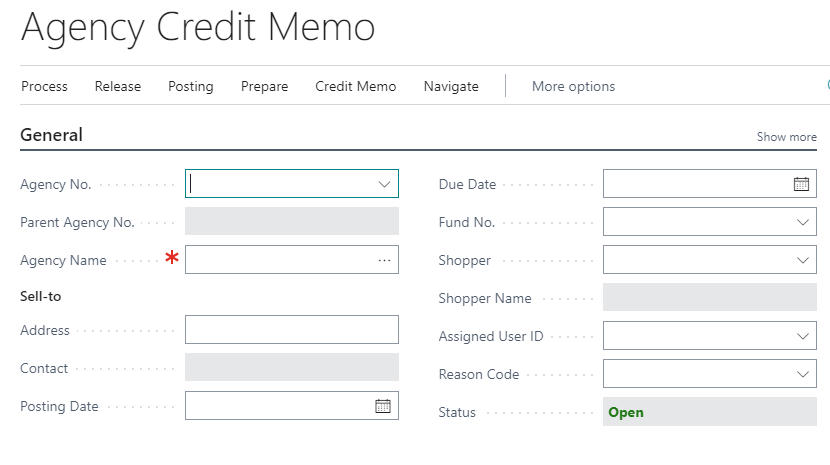The height and width of the screenshot is (465, 830).
Task: Open the Prepare menu
Action: click(264, 87)
